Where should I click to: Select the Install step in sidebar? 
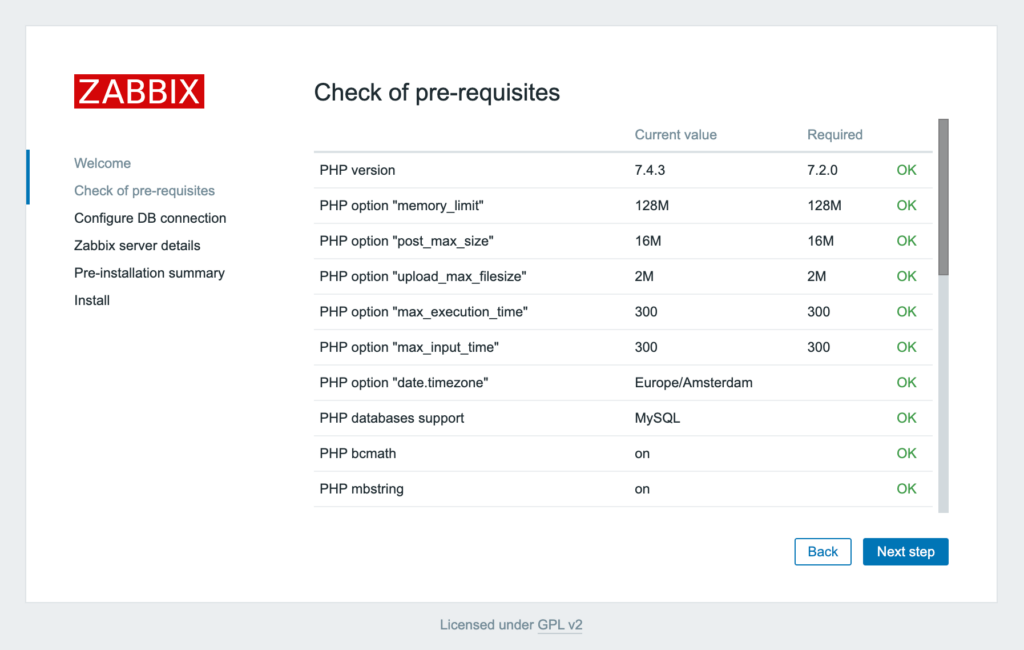pos(92,300)
